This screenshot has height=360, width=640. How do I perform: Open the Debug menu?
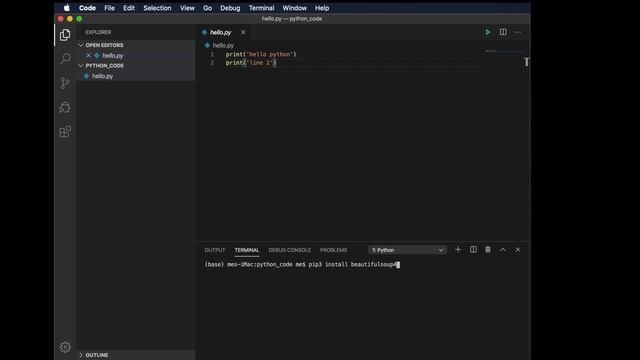tap(230, 8)
